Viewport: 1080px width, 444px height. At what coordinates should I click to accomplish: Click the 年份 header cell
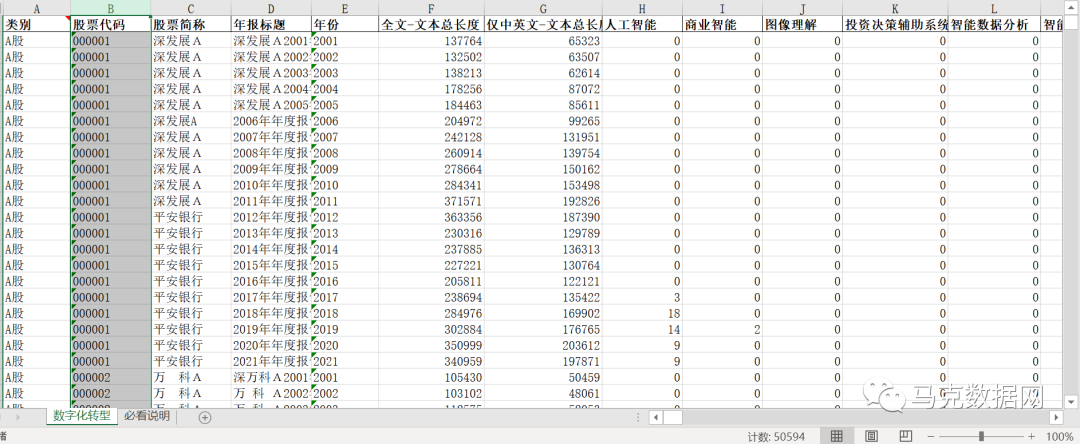(344, 24)
